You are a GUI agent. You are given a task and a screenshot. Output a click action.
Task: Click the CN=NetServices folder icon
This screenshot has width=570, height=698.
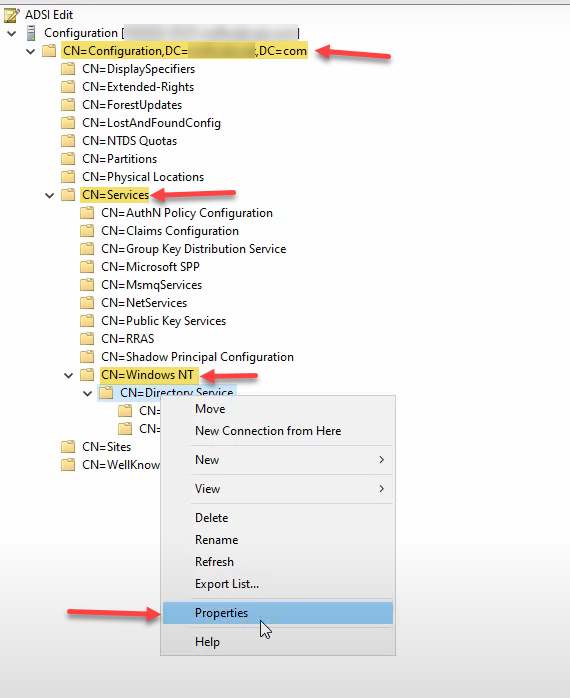coord(87,303)
